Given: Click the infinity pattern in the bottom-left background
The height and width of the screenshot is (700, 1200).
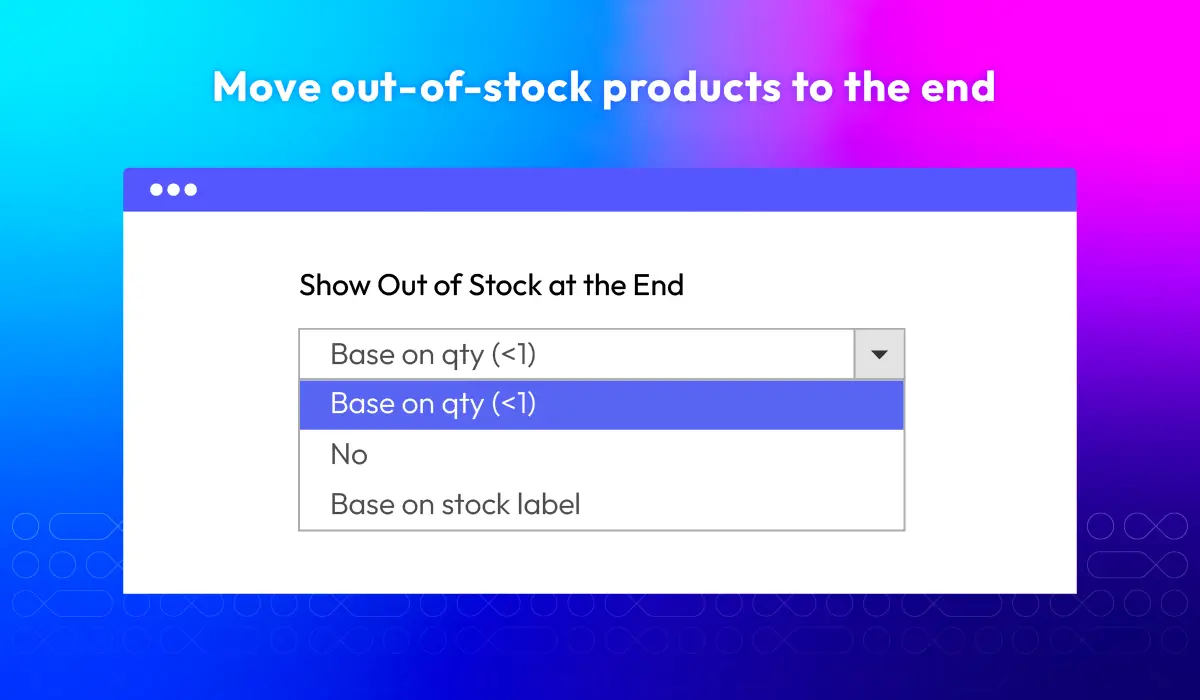Looking at the screenshot, I should tap(62, 580).
